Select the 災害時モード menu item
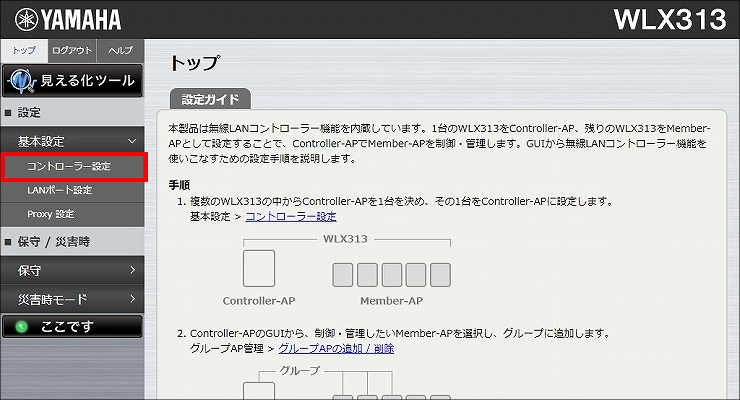Screen dimensions: 740x400 [72, 299]
